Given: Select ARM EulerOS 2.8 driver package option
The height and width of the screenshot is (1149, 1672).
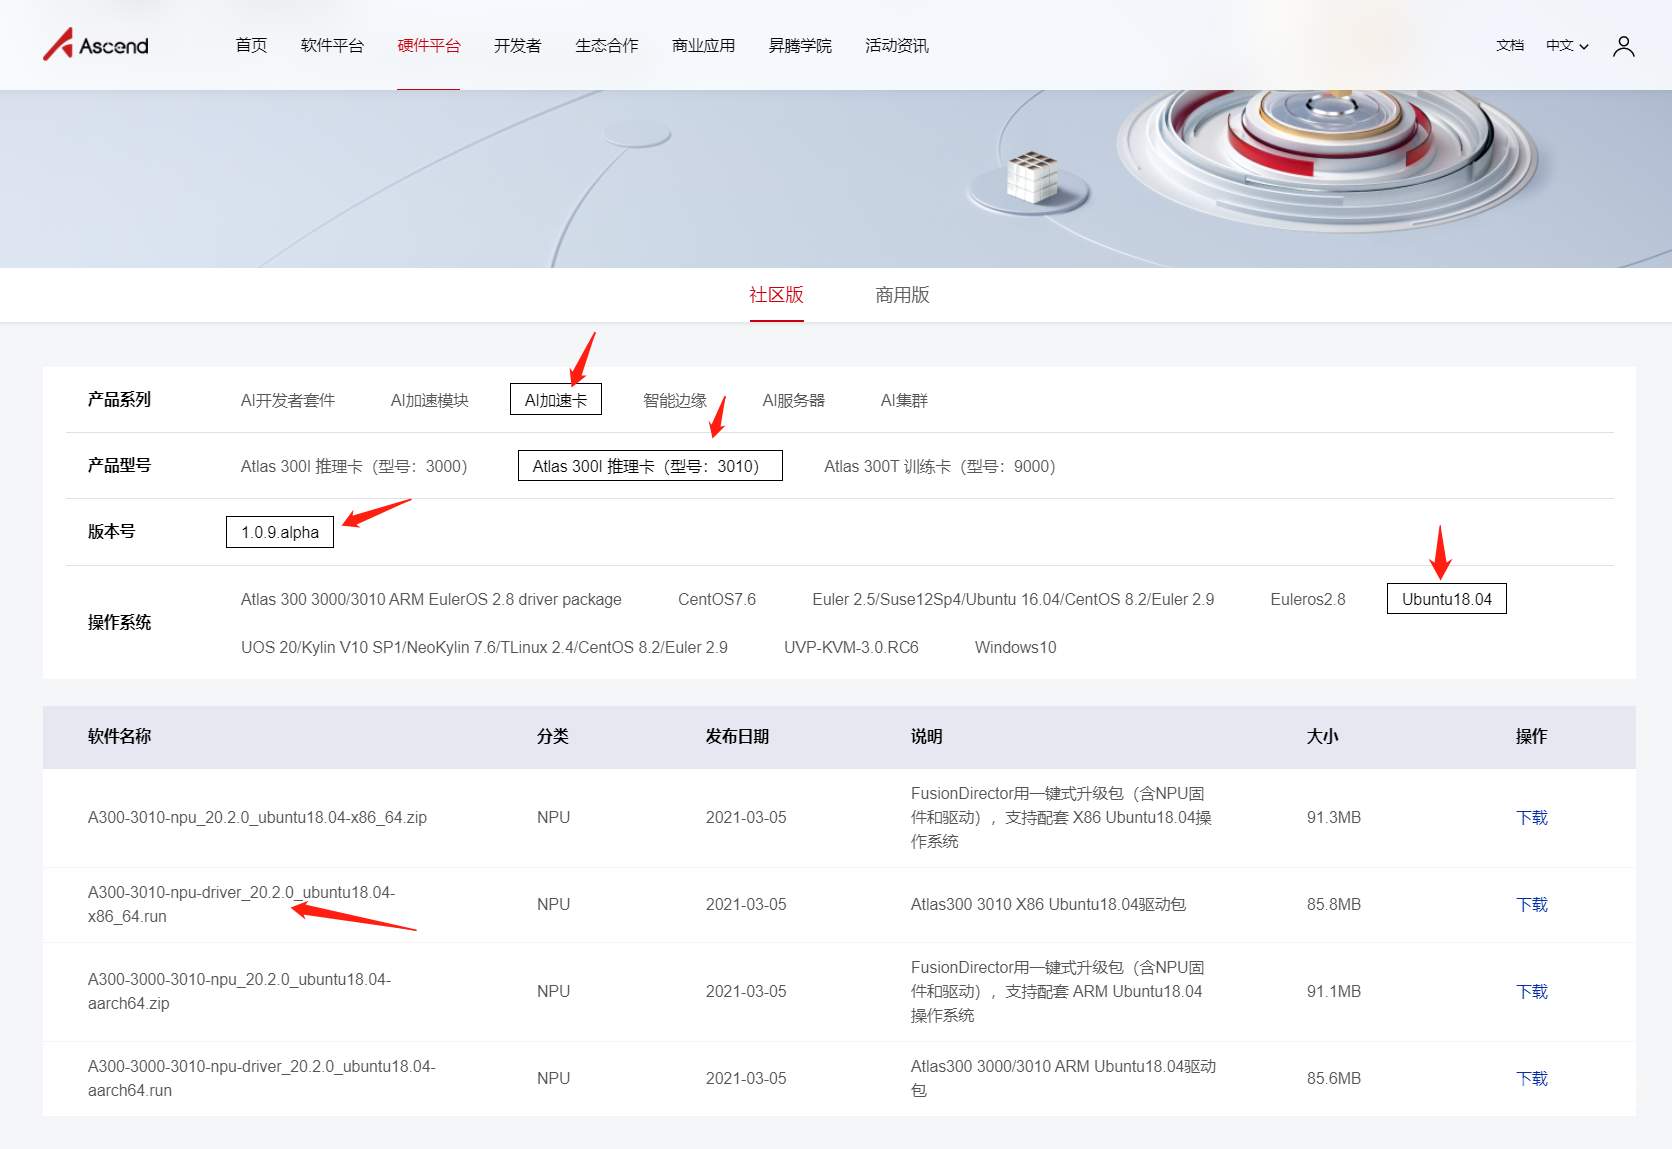Looking at the screenshot, I should (431, 599).
